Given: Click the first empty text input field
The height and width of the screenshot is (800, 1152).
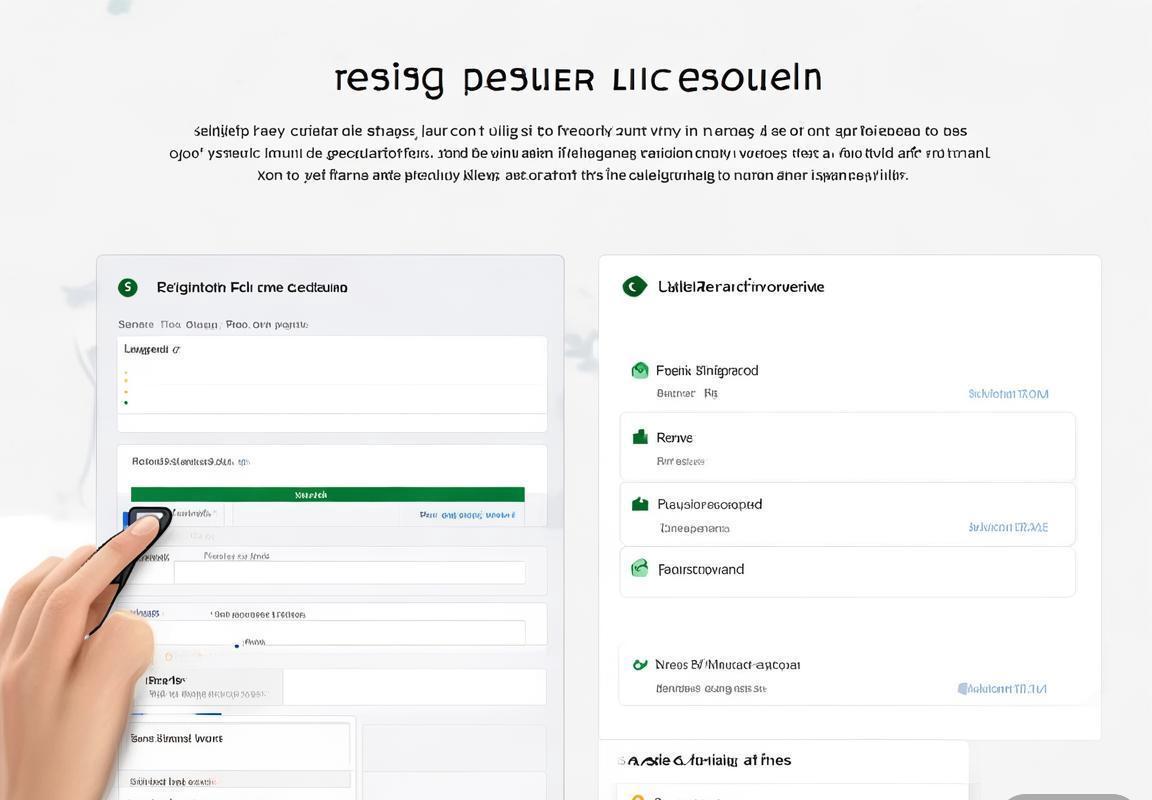Looking at the screenshot, I should [349, 573].
